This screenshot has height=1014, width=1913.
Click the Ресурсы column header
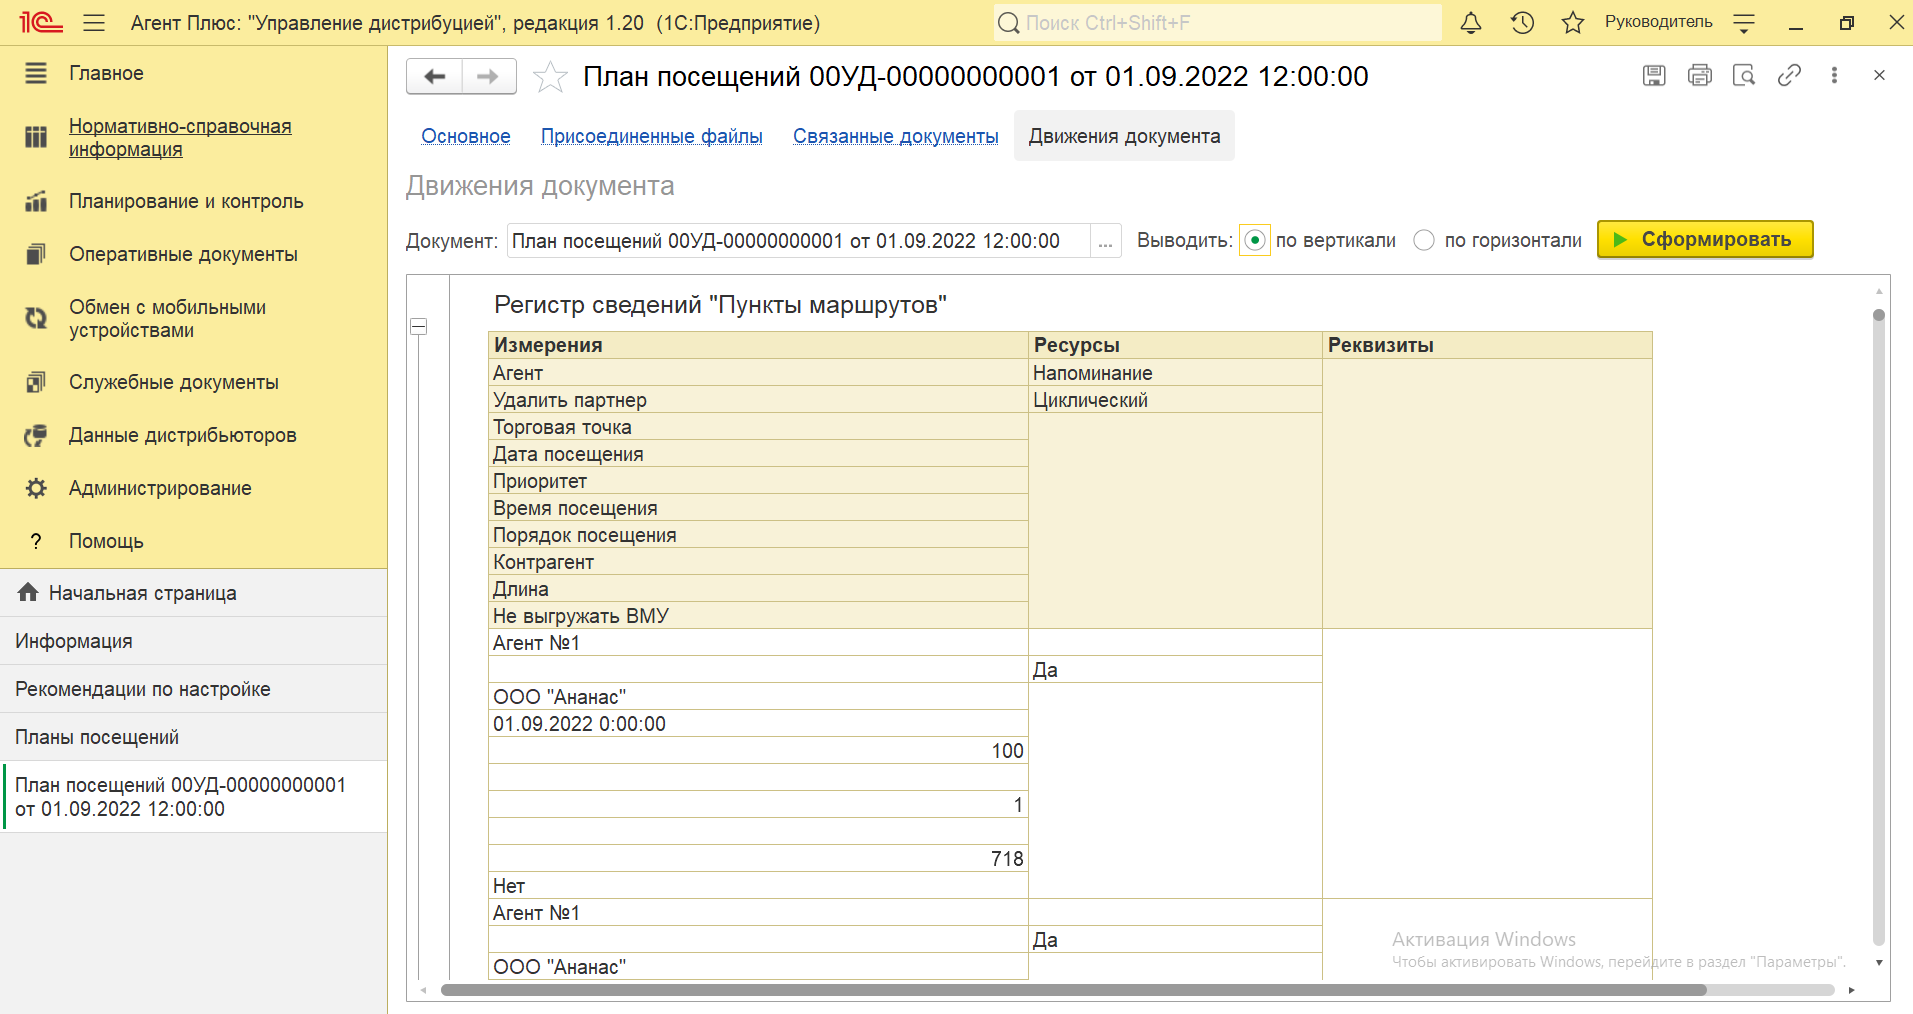[1175, 345]
